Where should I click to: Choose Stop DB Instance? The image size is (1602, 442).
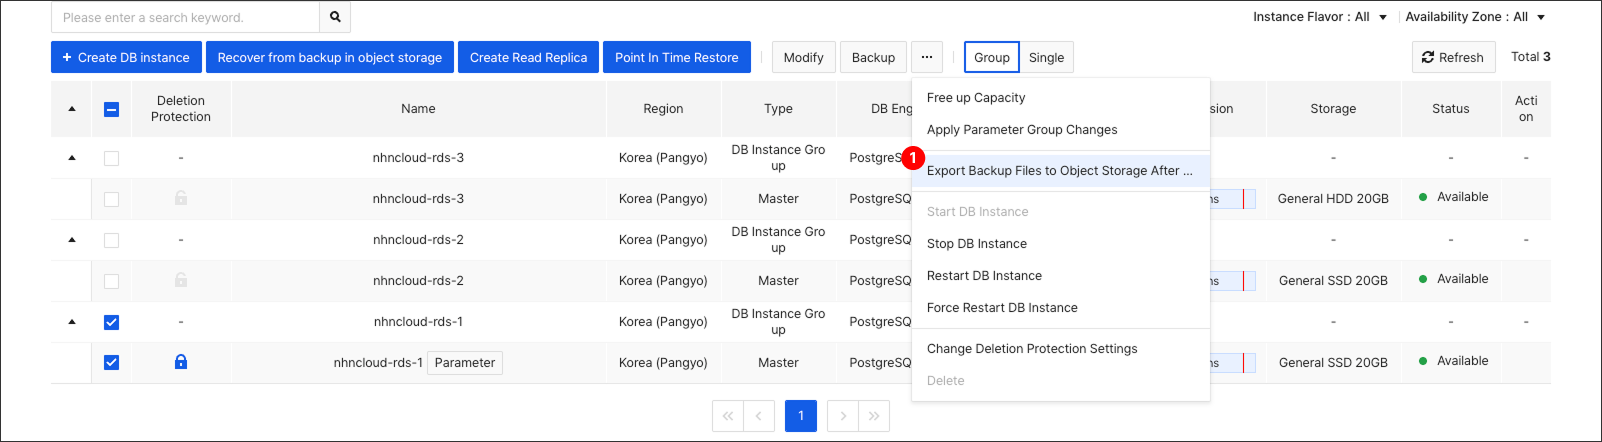(1061, 244)
